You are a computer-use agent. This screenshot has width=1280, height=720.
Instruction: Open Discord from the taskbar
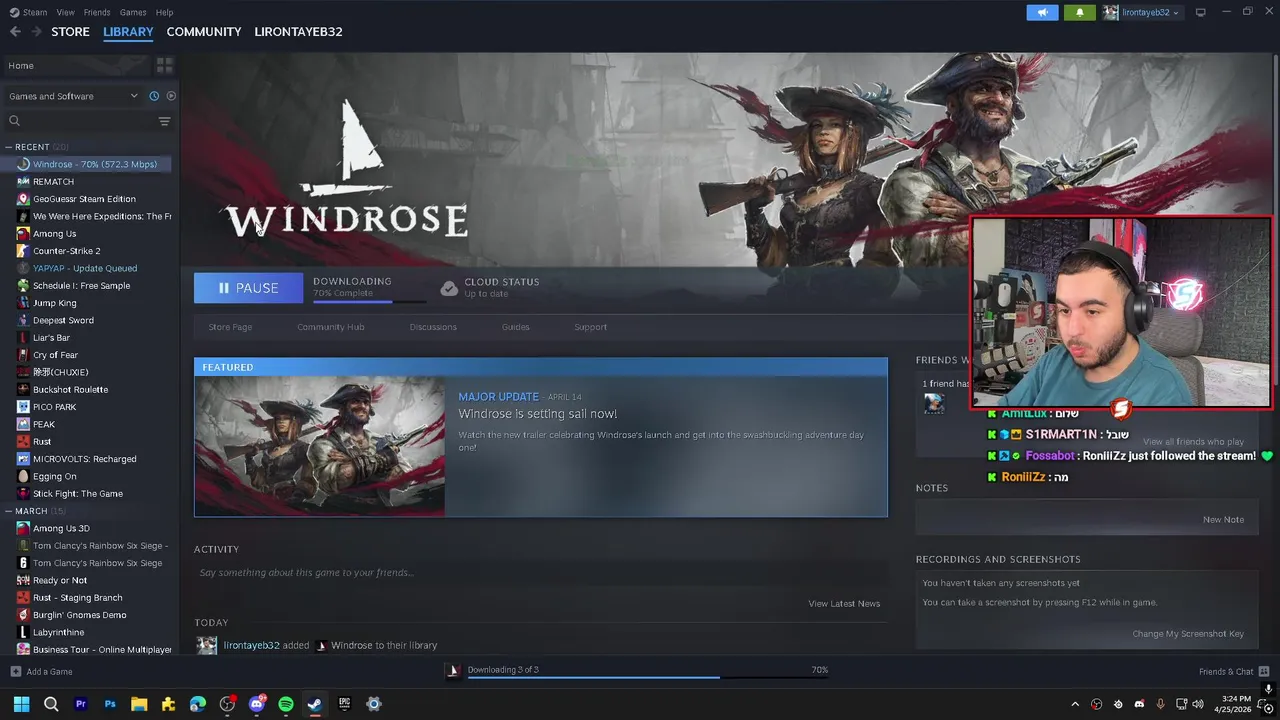(257, 704)
